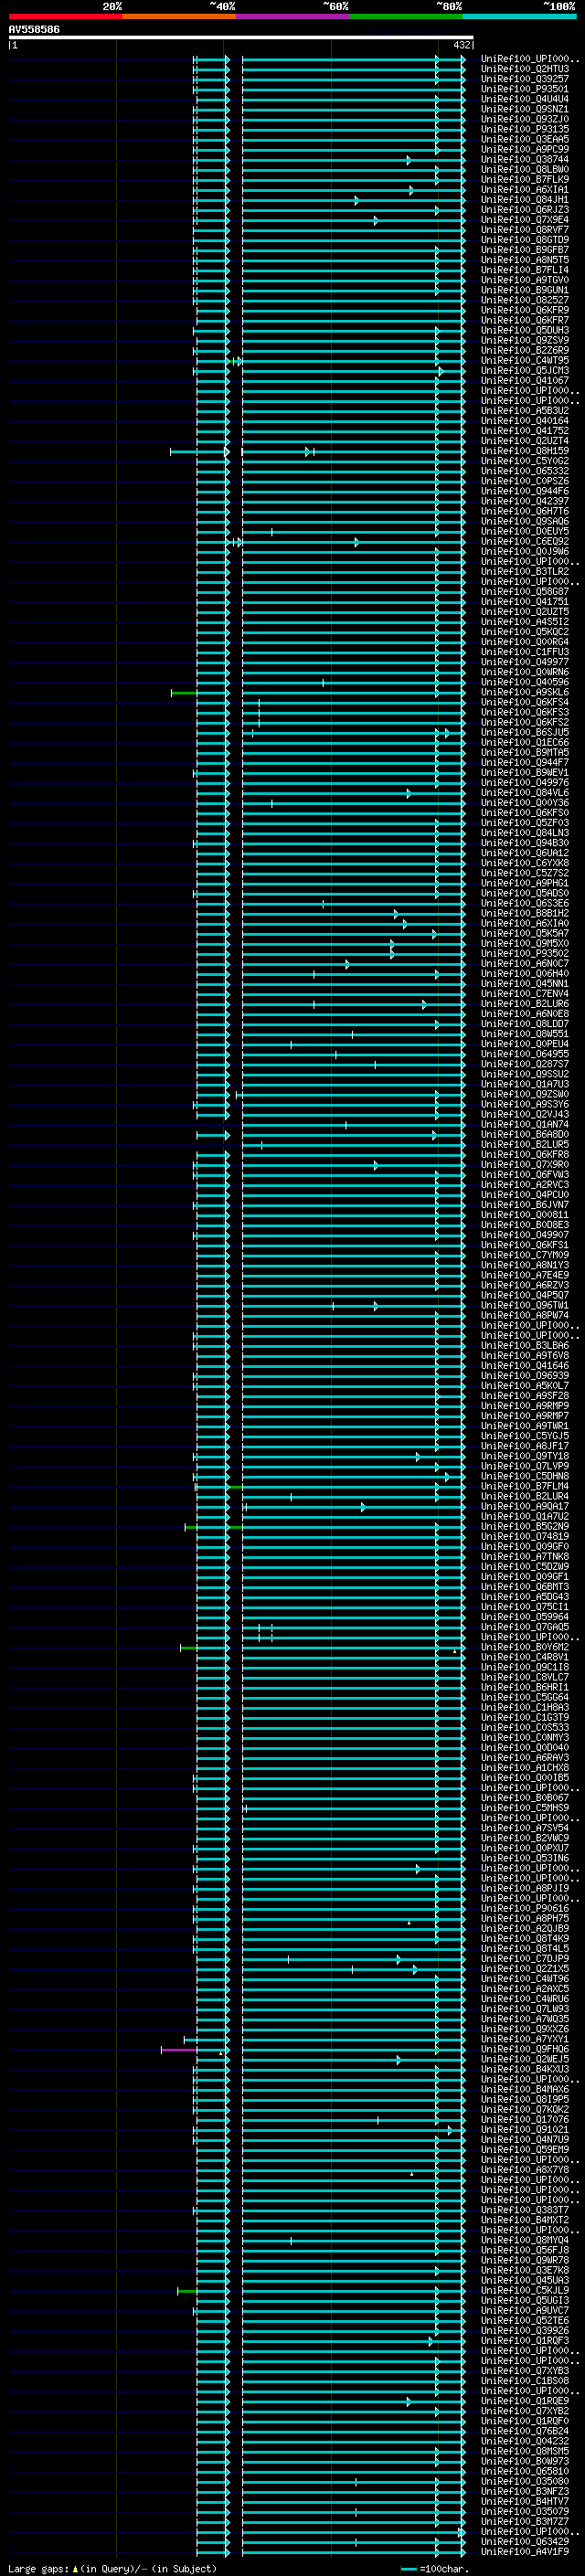The width and height of the screenshot is (585, 2576).
Task: Select hit UniRef100_Q00811
Action: [525, 1215]
